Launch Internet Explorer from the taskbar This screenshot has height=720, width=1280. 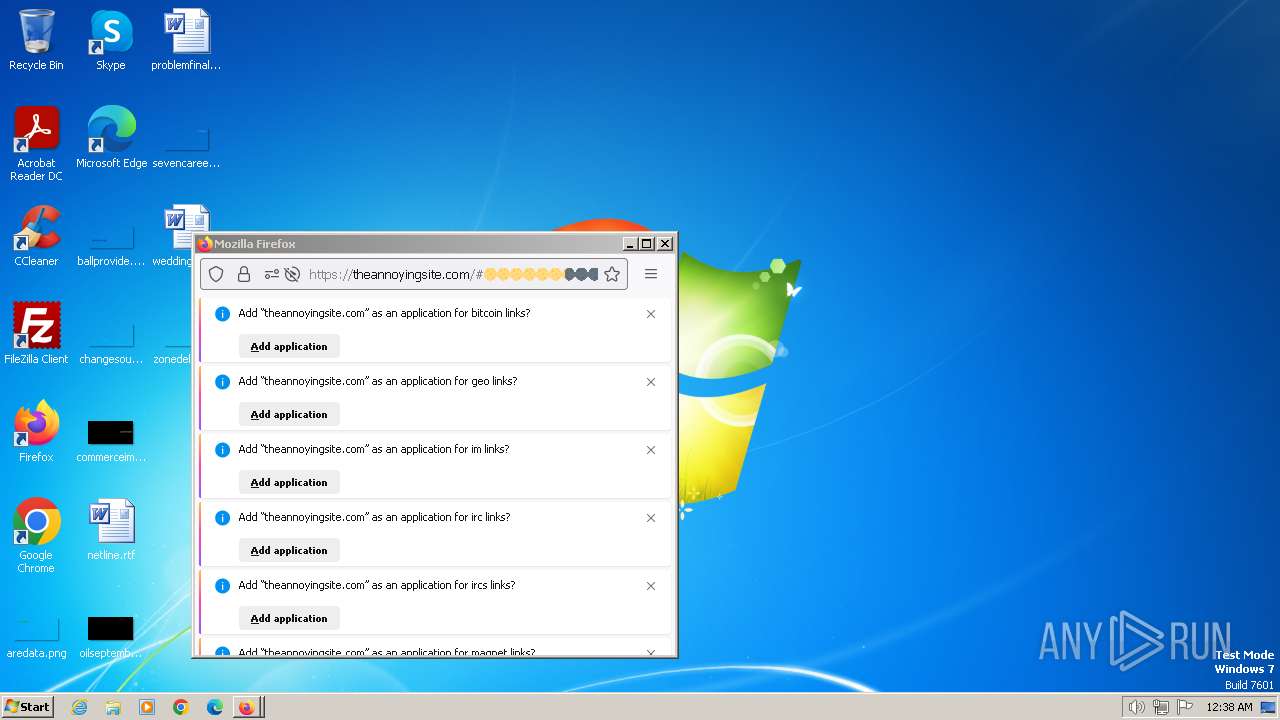80,707
